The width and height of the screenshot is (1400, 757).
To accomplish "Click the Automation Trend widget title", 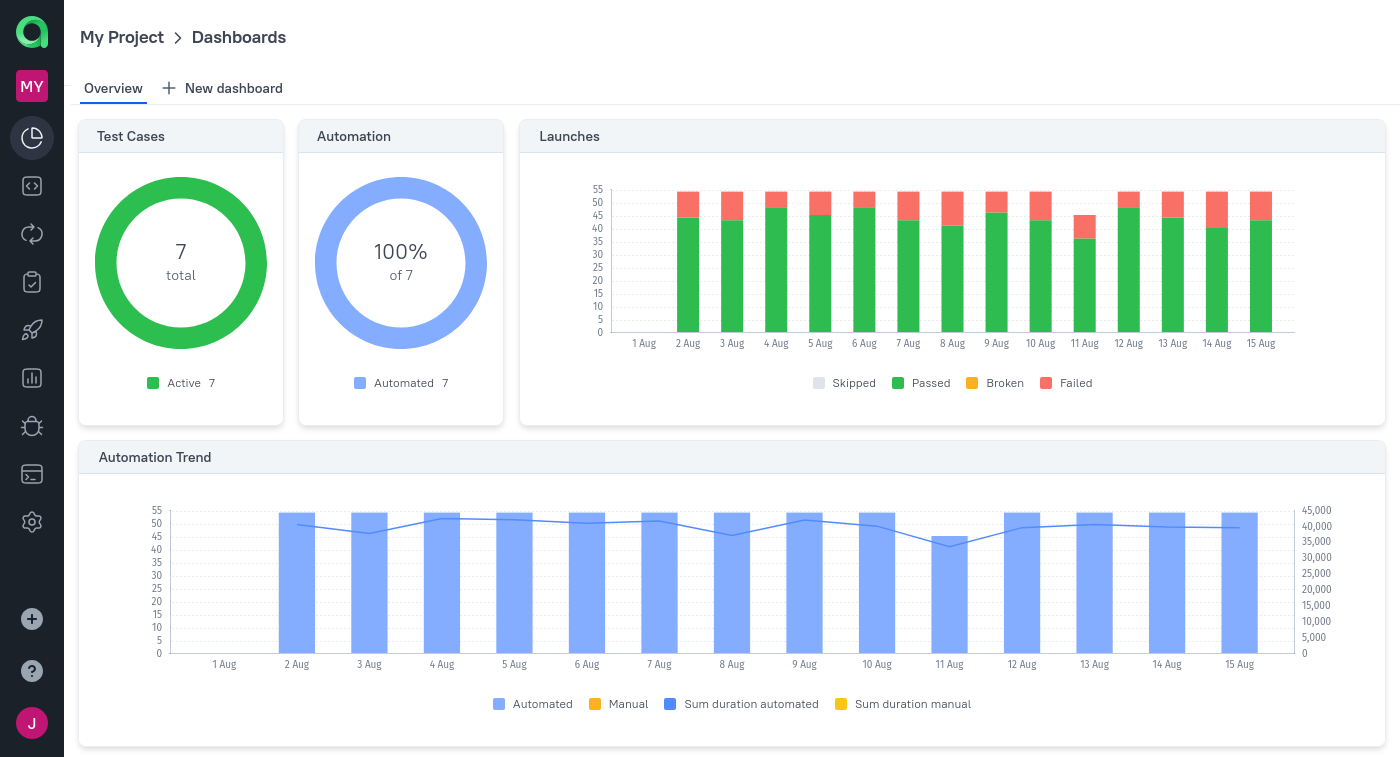I will tap(155, 457).
